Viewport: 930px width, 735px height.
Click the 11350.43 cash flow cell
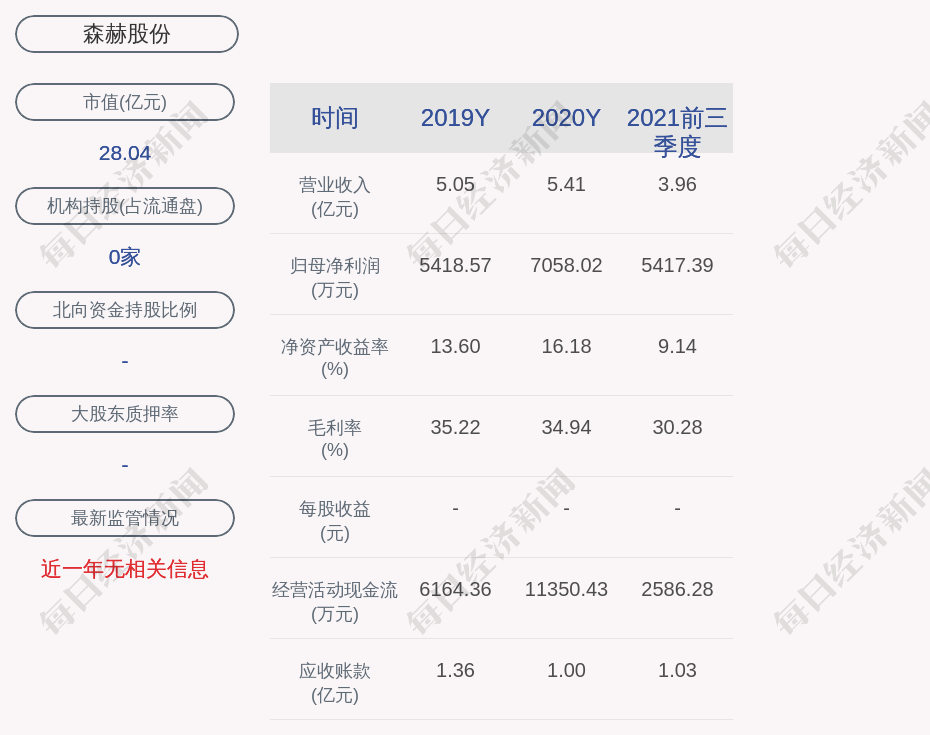point(566,589)
